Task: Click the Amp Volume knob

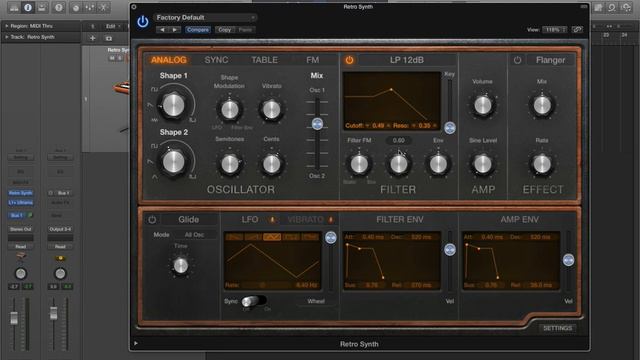Action: (483, 105)
